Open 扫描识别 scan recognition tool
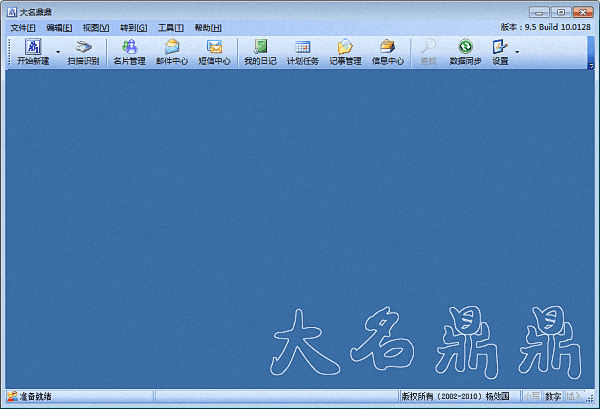The width and height of the screenshot is (600, 409). (x=83, y=47)
